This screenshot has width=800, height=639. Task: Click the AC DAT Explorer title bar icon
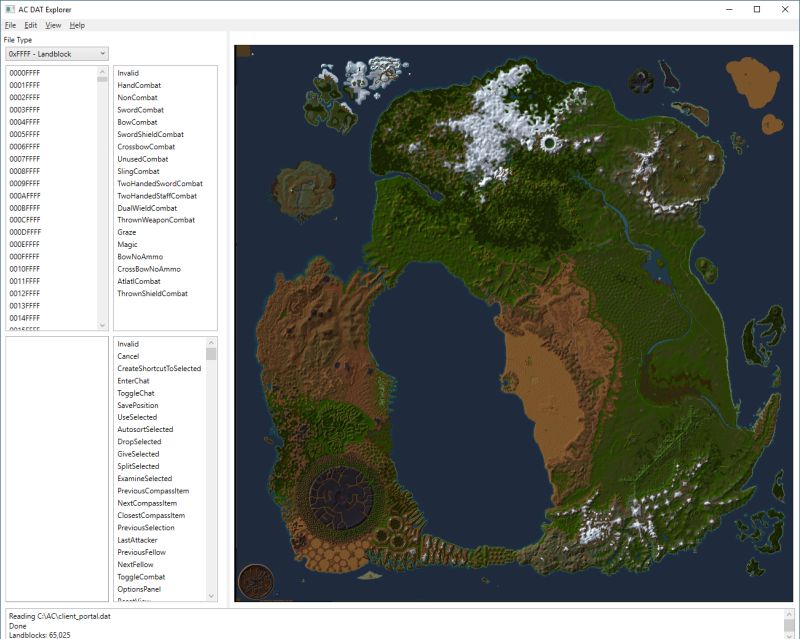10,7
